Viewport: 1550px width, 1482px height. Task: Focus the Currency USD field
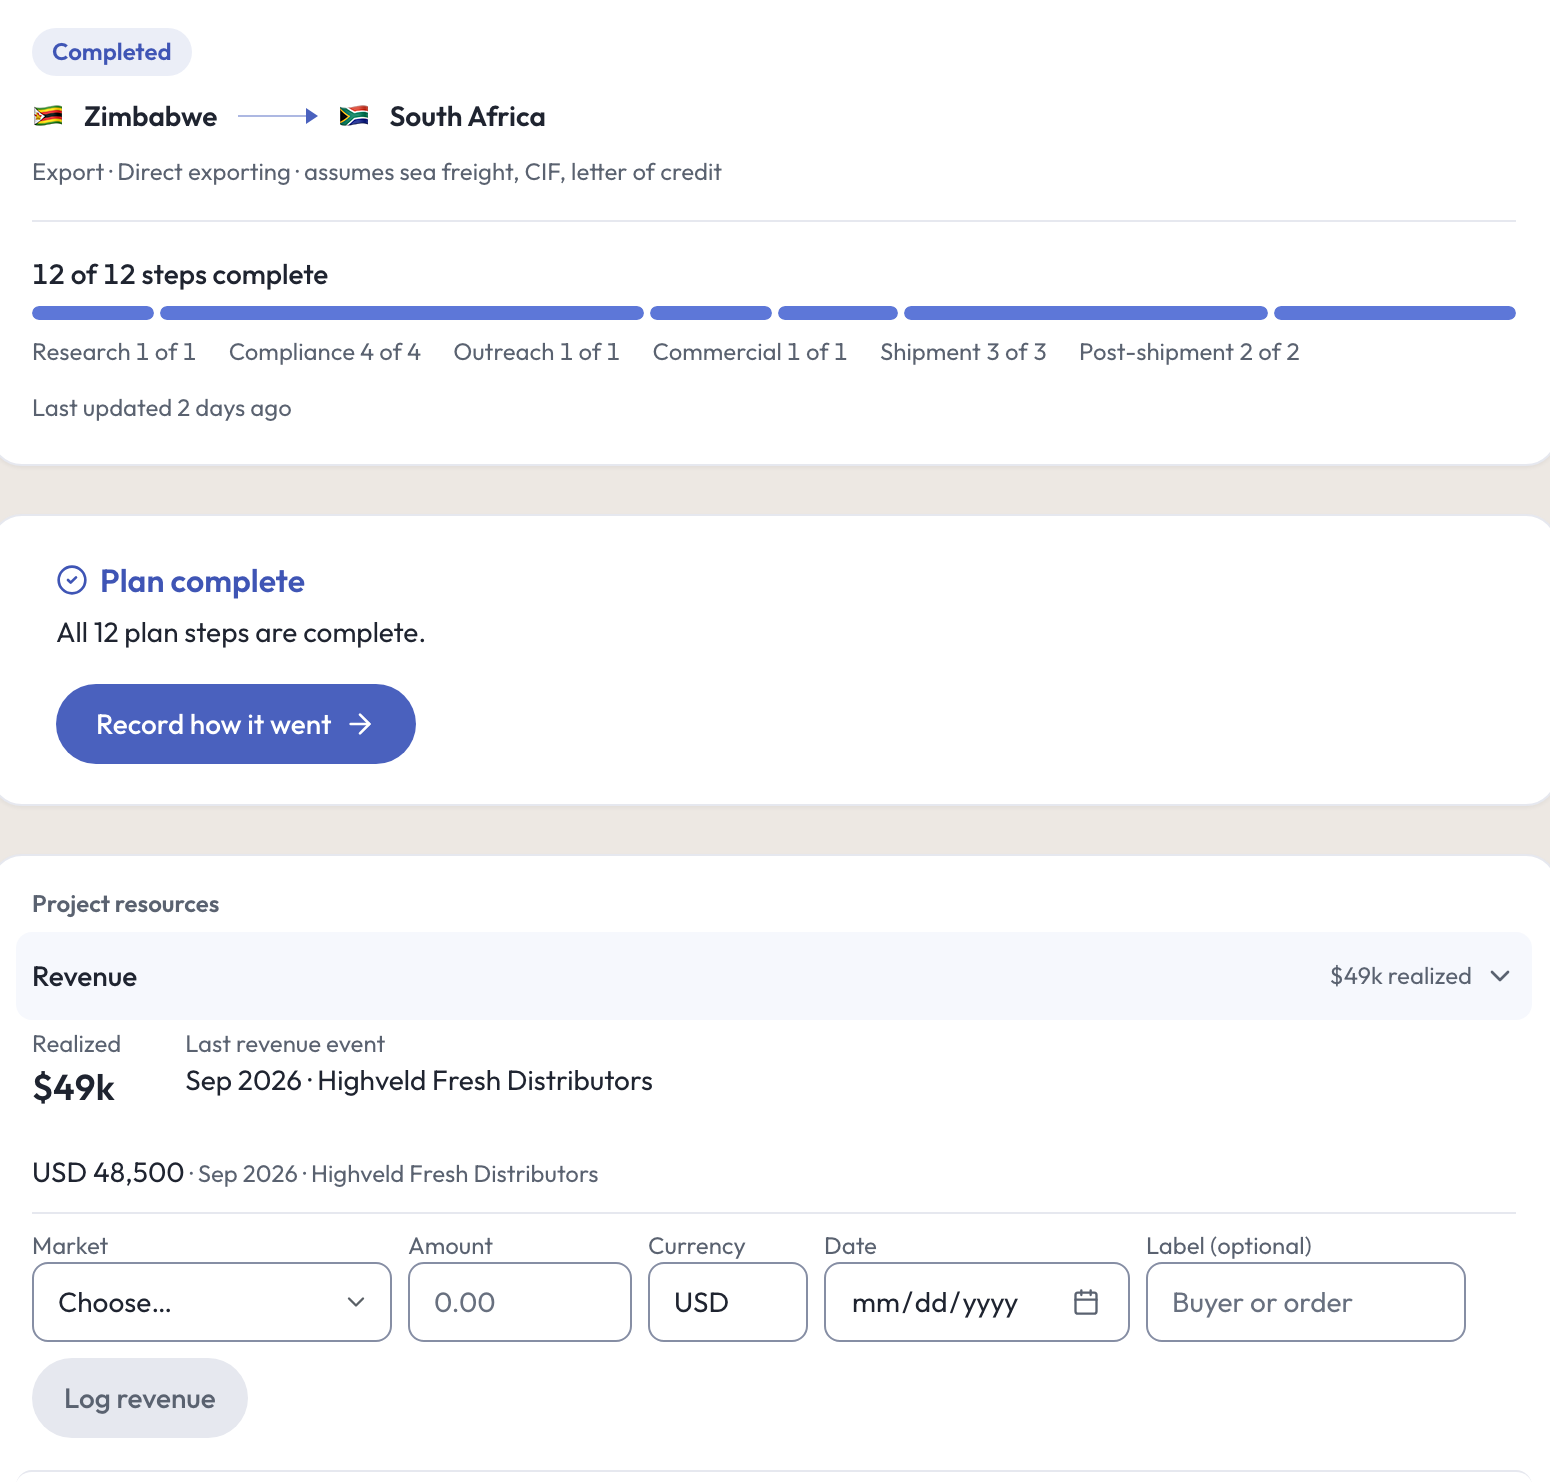[x=728, y=1302]
